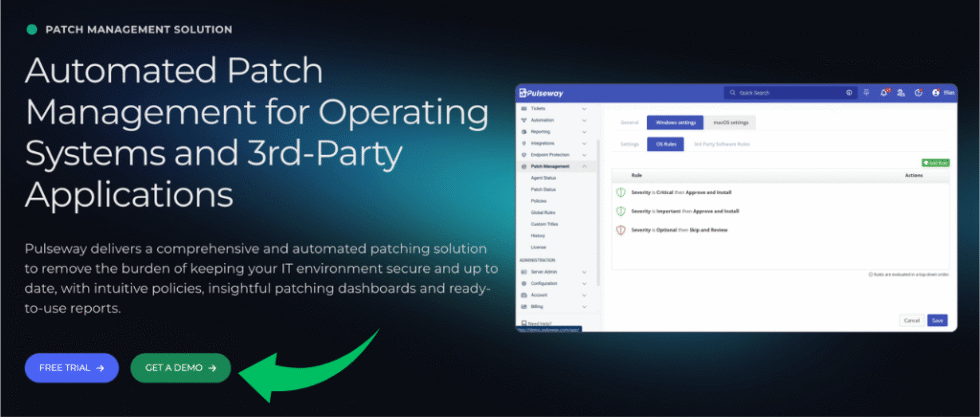Image resolution: width=980 pixels, height=417 pixels.
Task: Click the Tickets sidebar icon
Action: click(524, 108)
